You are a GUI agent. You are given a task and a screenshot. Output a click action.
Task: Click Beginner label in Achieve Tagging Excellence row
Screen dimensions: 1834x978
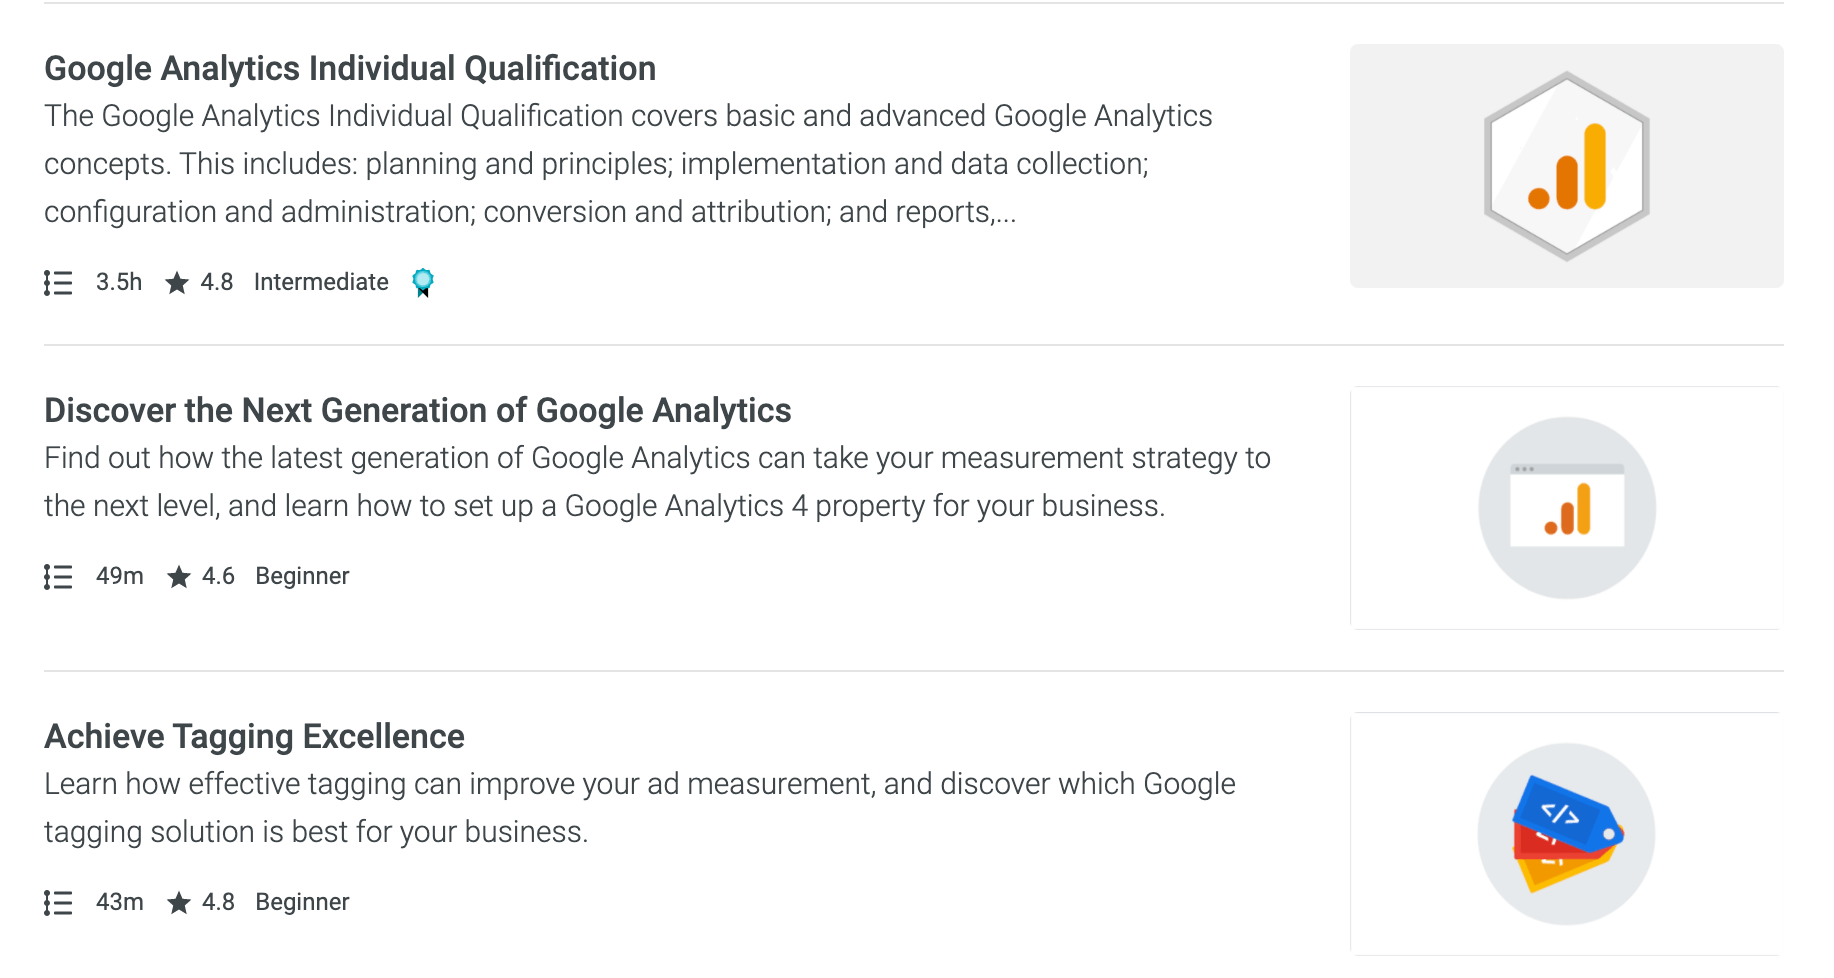tap(302, 902)
